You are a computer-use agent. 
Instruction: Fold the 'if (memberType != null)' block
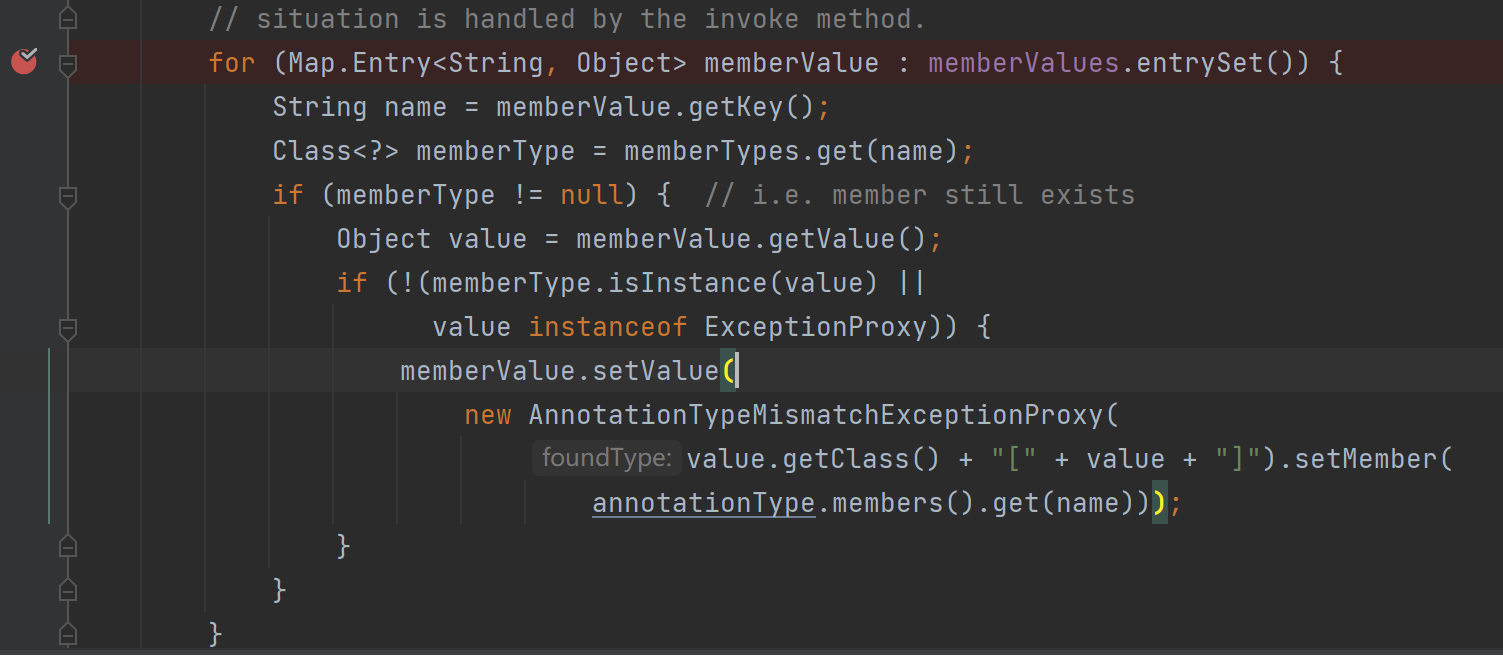click(68, 196)
